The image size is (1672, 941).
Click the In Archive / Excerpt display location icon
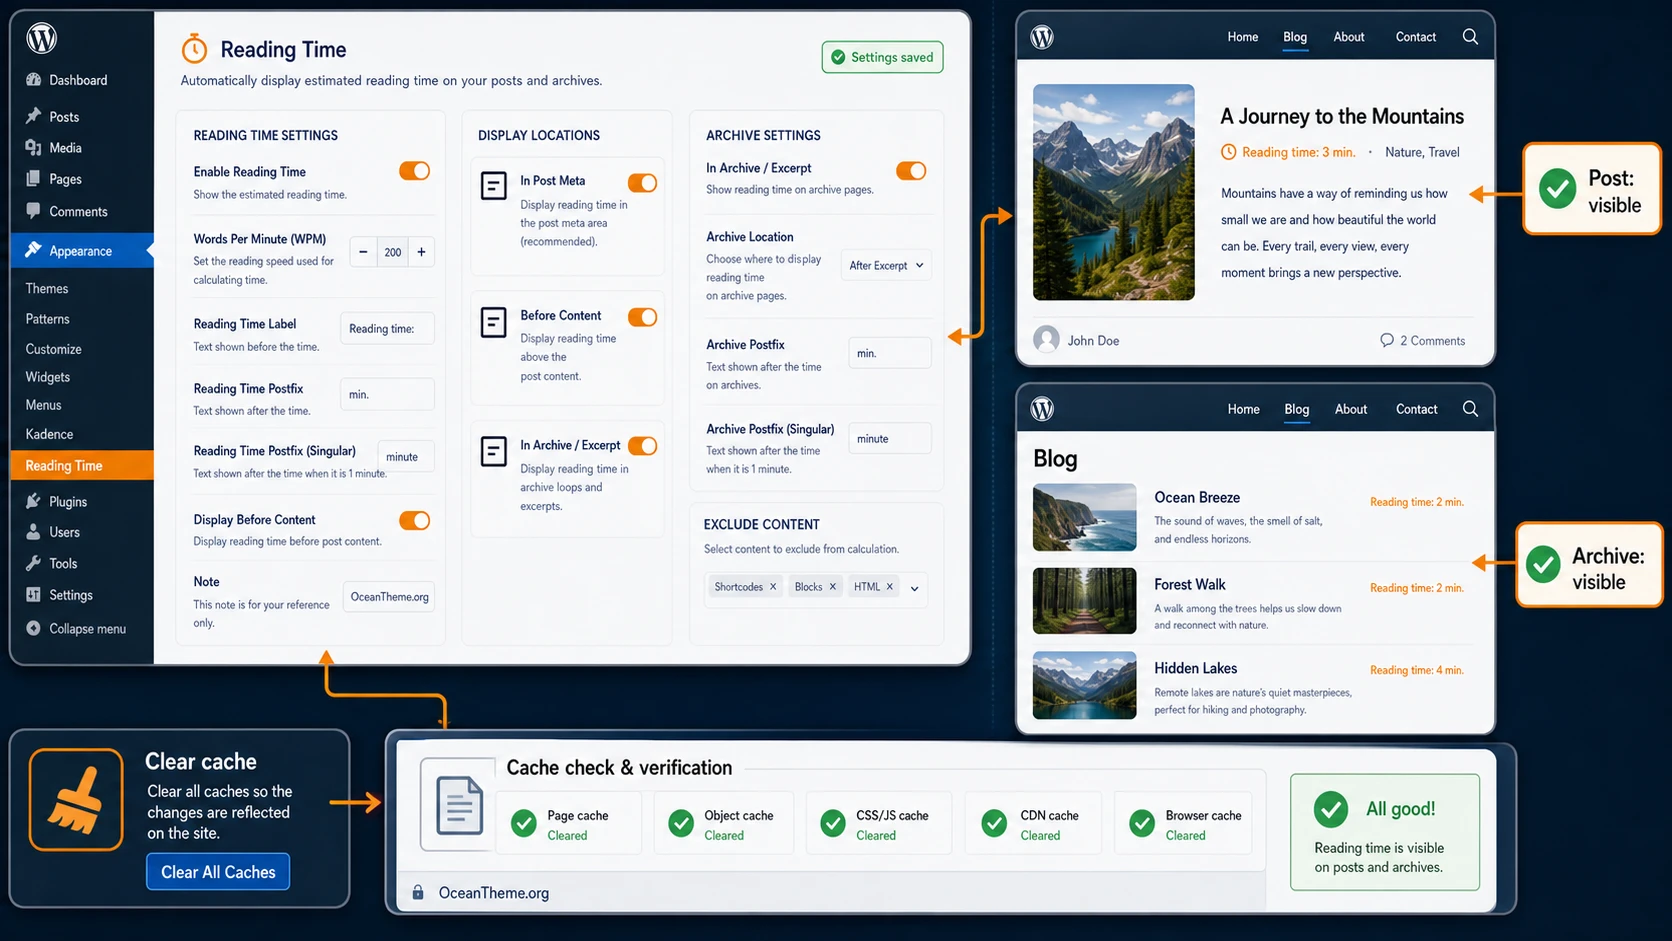tap(494, 451)
